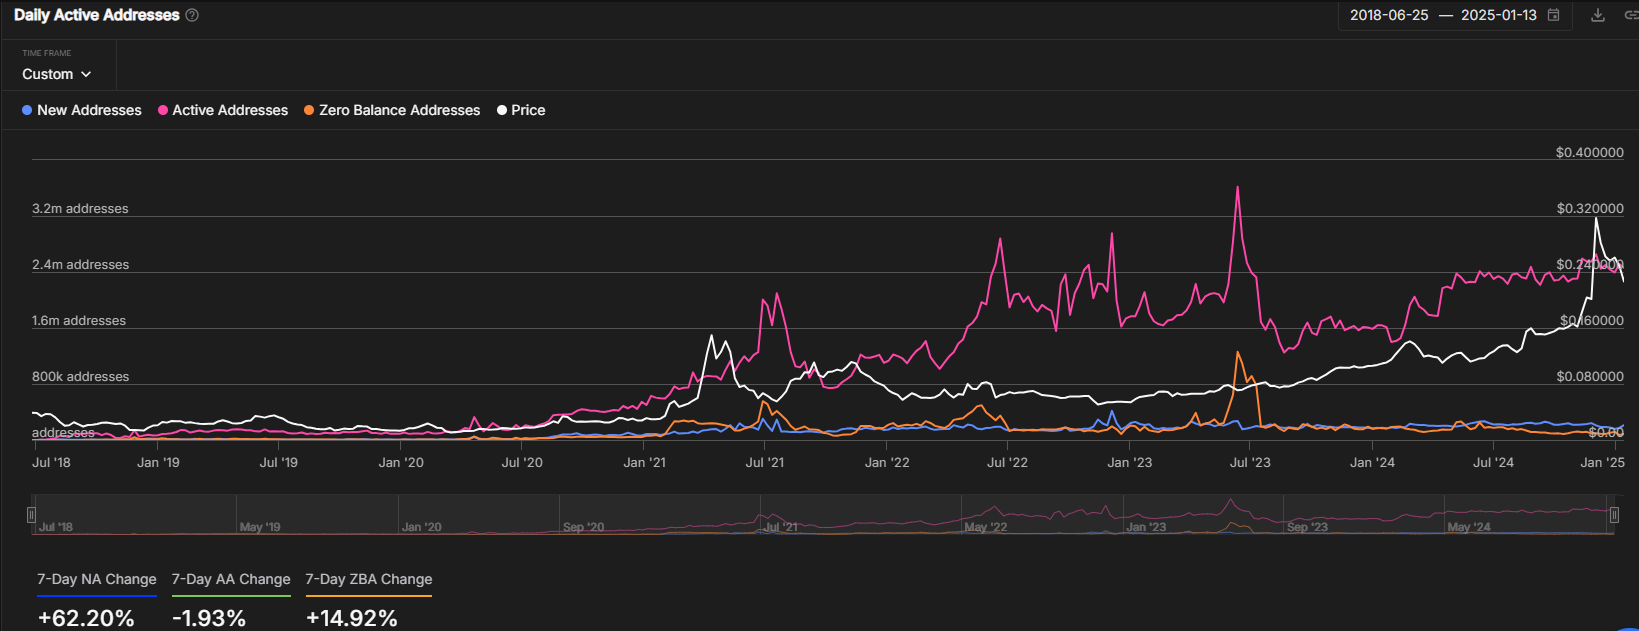Click the Jul '18 main x-axis label

(51, 463)
